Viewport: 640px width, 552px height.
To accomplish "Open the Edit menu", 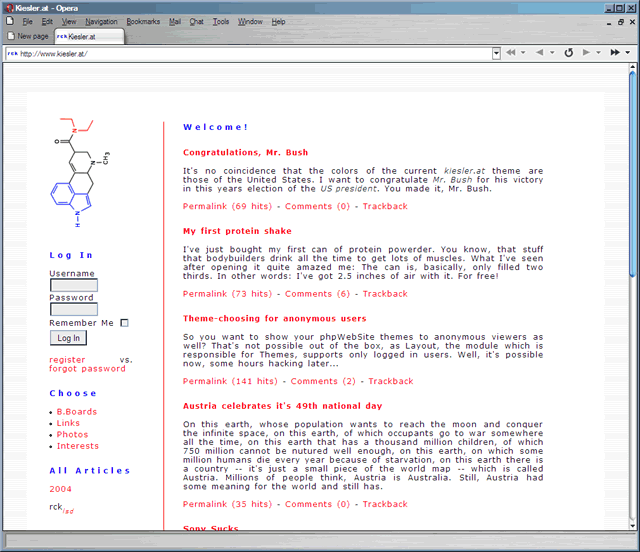I will pyautogui.click(x=47, y=22).
